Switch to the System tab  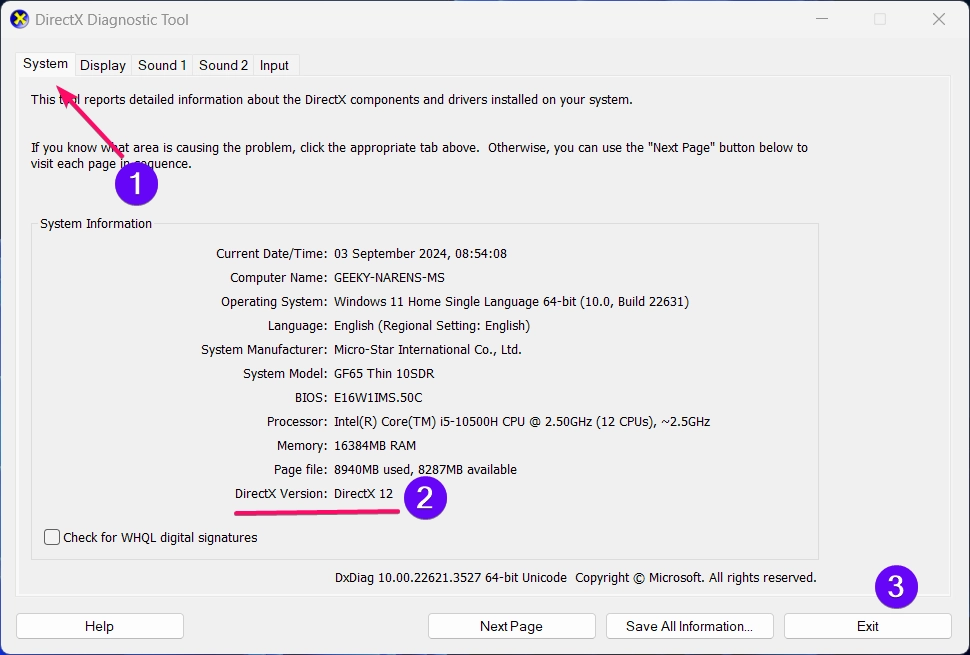(46, 64)
